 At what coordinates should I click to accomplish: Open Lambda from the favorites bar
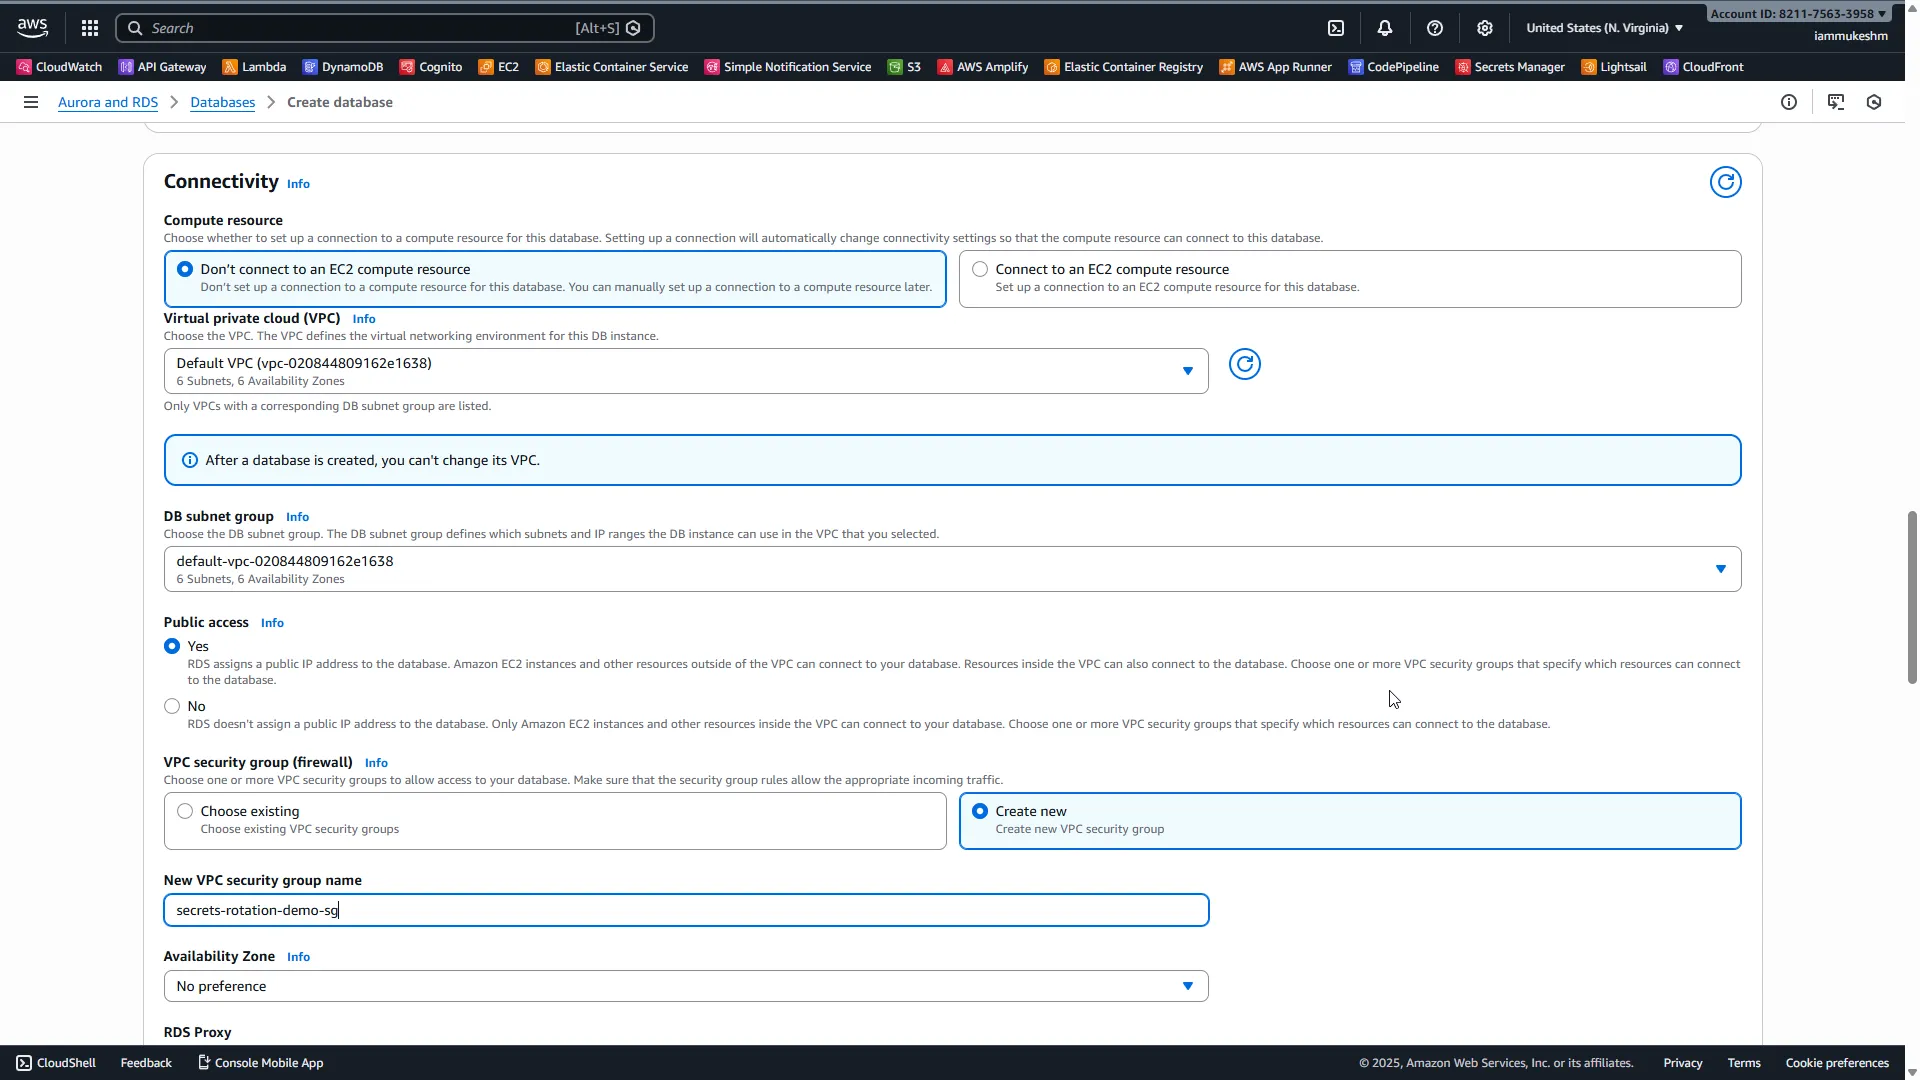[x=262, y=66]
